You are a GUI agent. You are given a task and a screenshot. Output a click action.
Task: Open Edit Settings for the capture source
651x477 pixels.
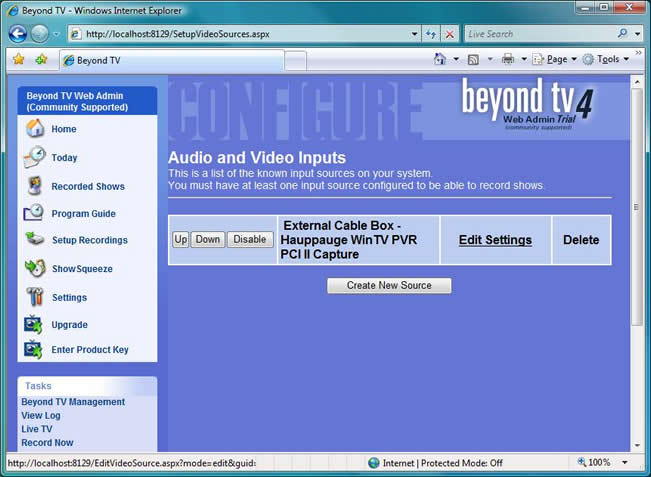tap(495, 240)
